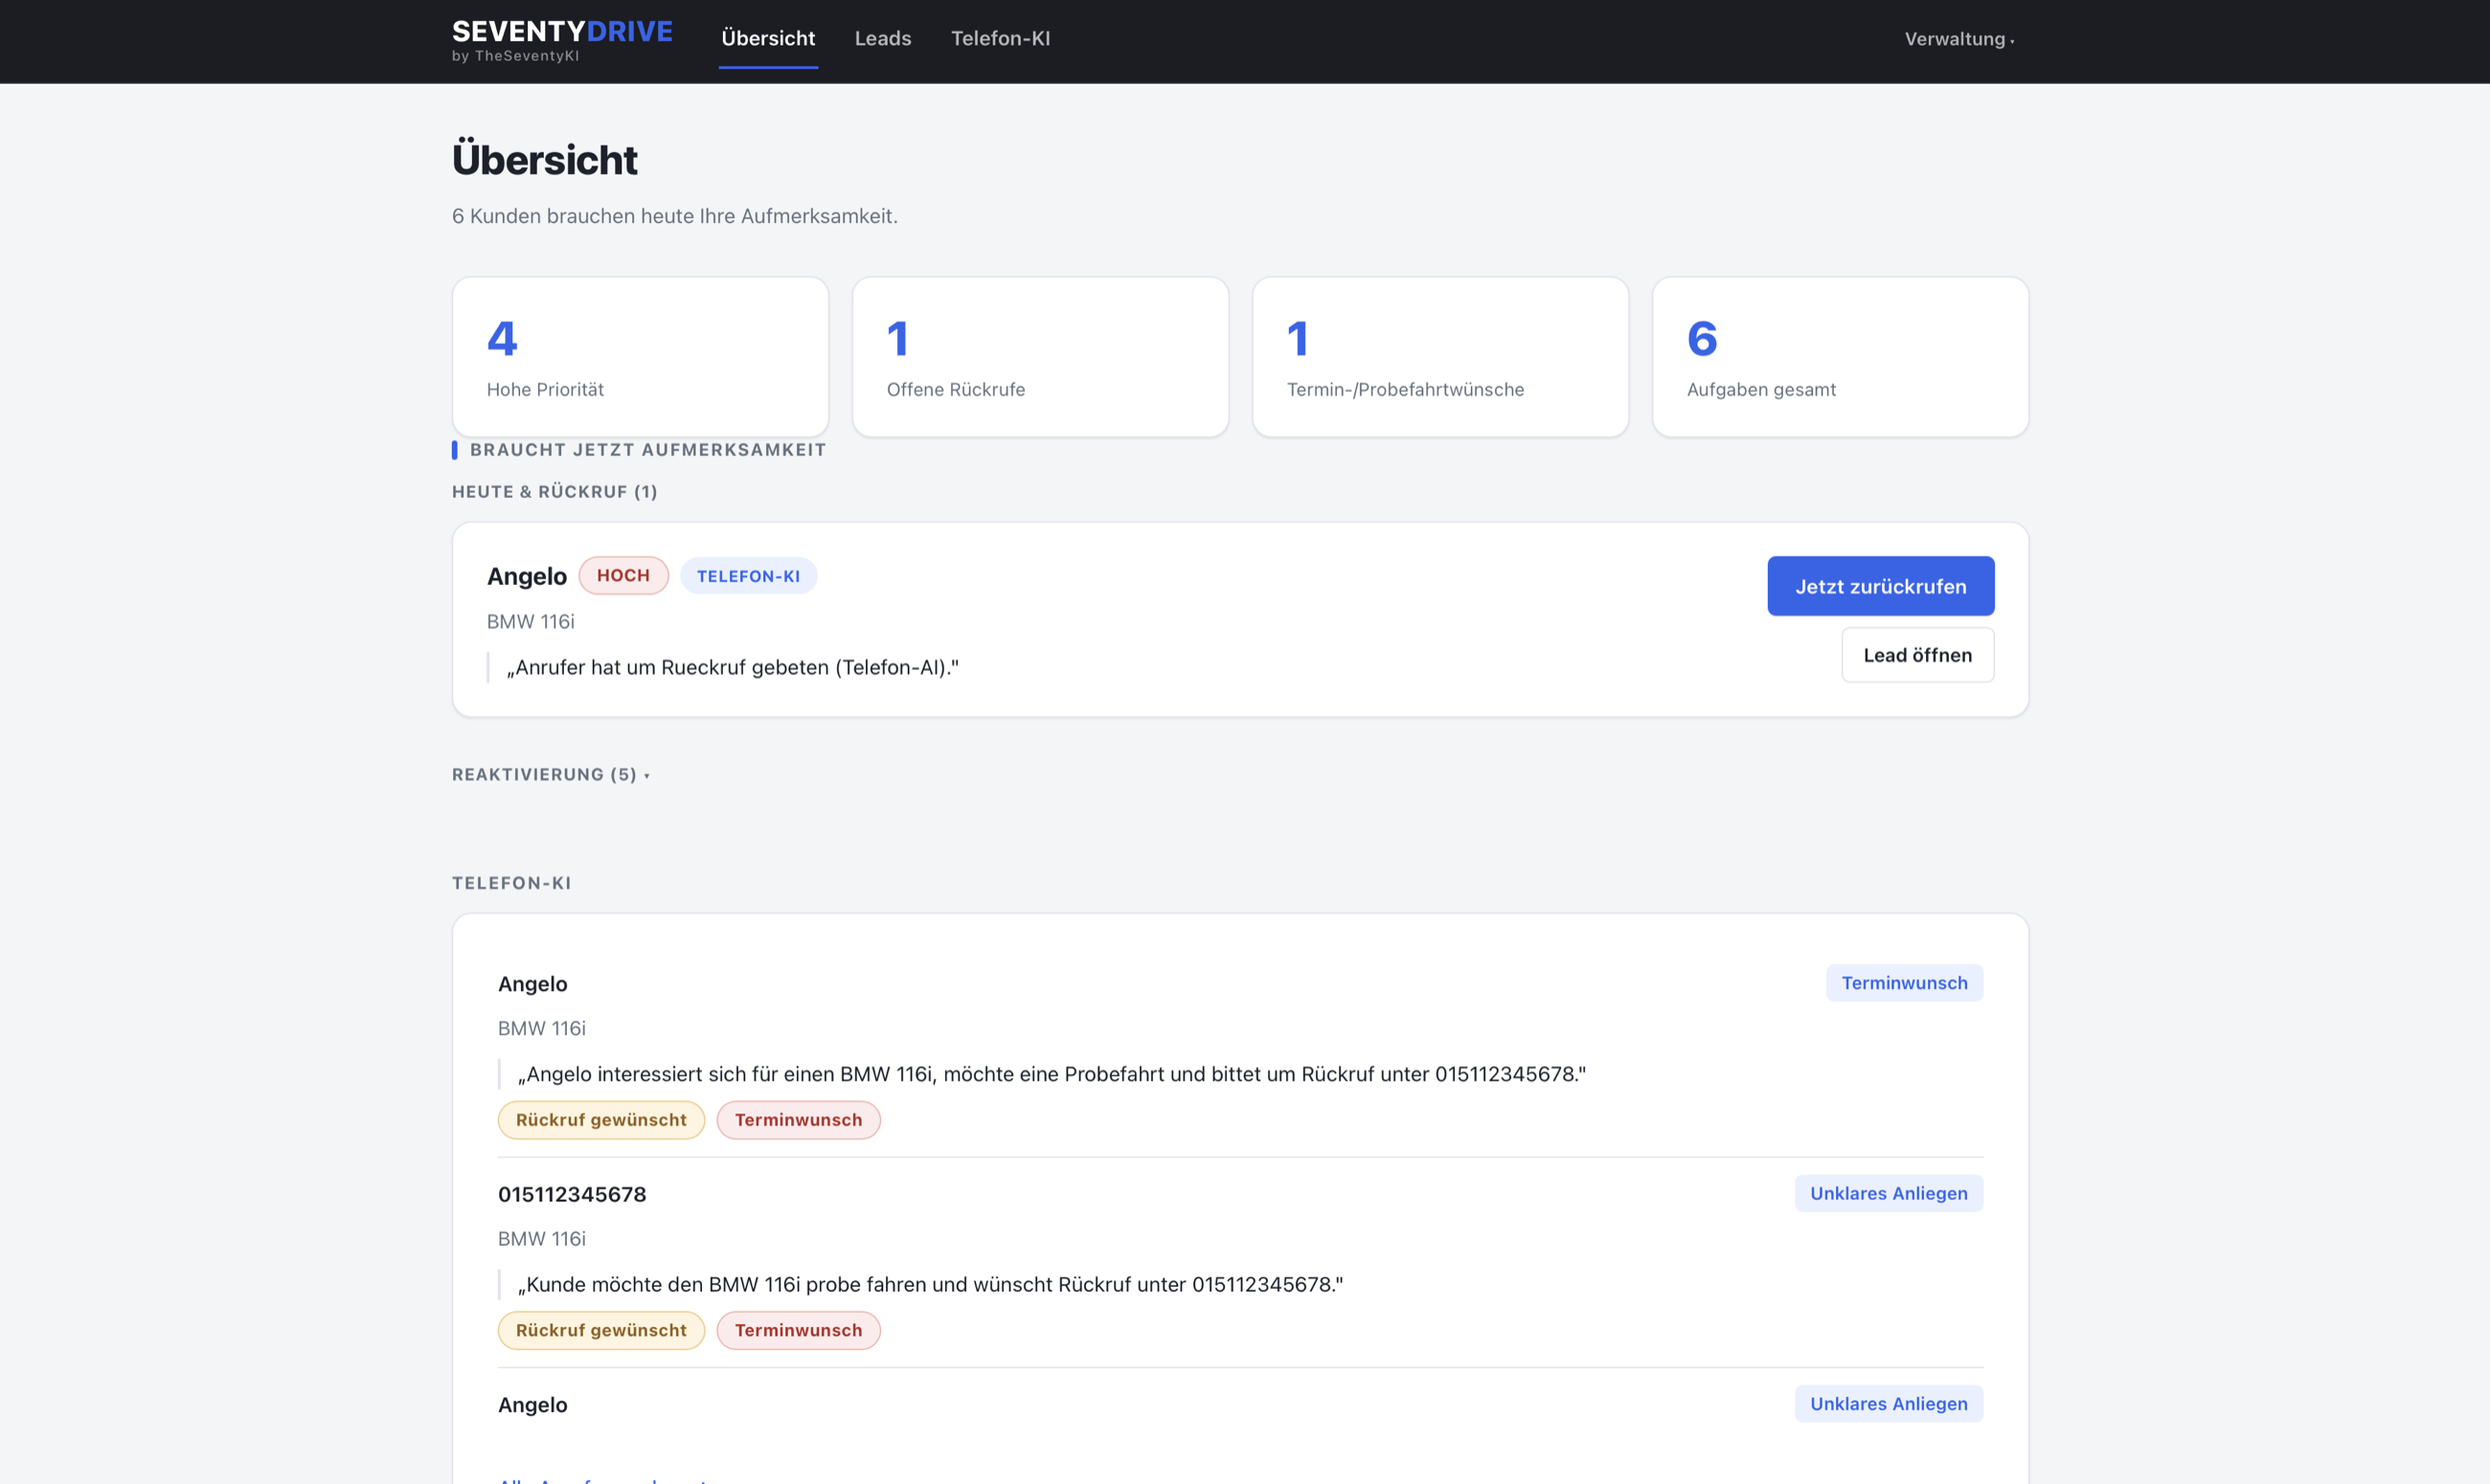Click Unklares Anliegen label for caller 015112345678
The image size is (2490, 1484).
pos(1888,1193)
